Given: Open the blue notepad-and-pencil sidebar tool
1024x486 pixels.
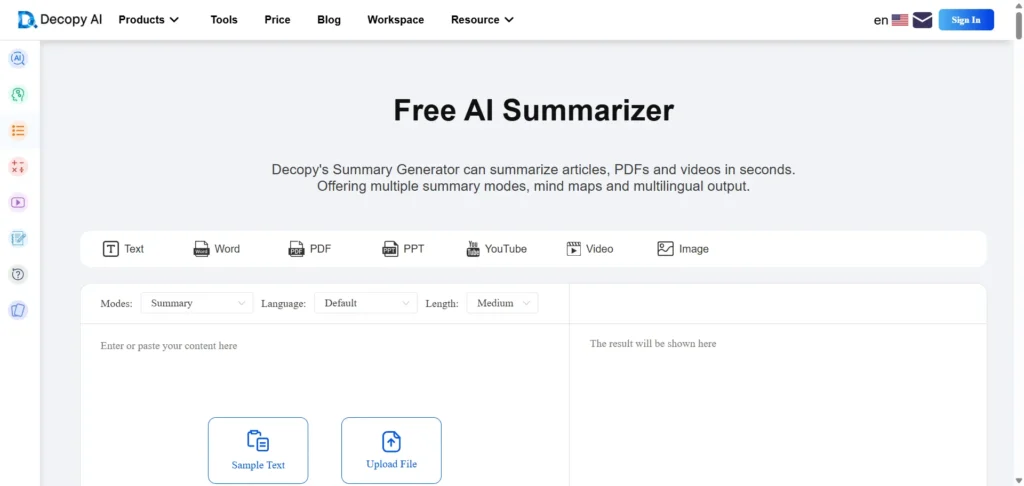Looking at the screenshot, I should pos(18,238).
